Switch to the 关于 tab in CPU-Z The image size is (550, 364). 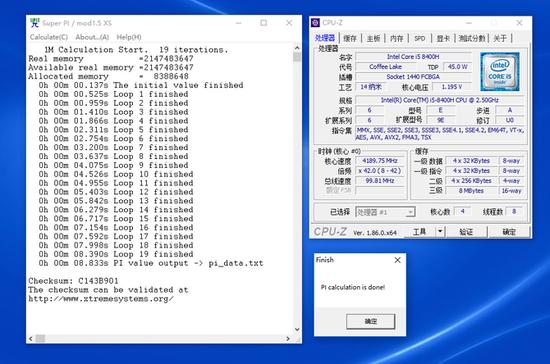[x=500, y=38]
